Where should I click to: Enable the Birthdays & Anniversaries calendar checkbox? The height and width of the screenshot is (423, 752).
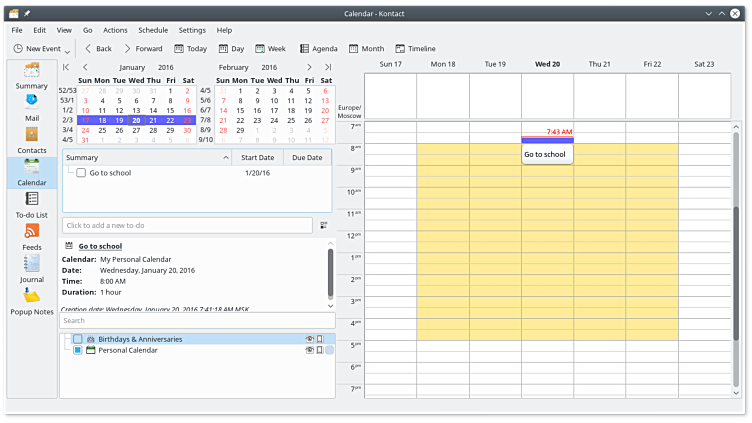78,339
